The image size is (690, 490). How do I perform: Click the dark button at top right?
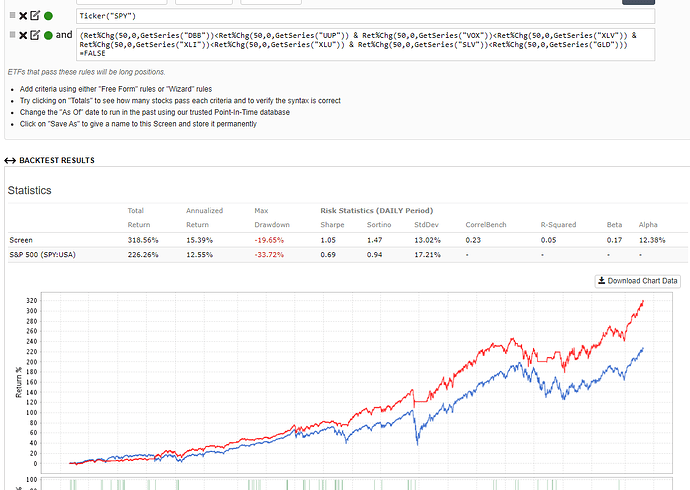tap(667, 1)
